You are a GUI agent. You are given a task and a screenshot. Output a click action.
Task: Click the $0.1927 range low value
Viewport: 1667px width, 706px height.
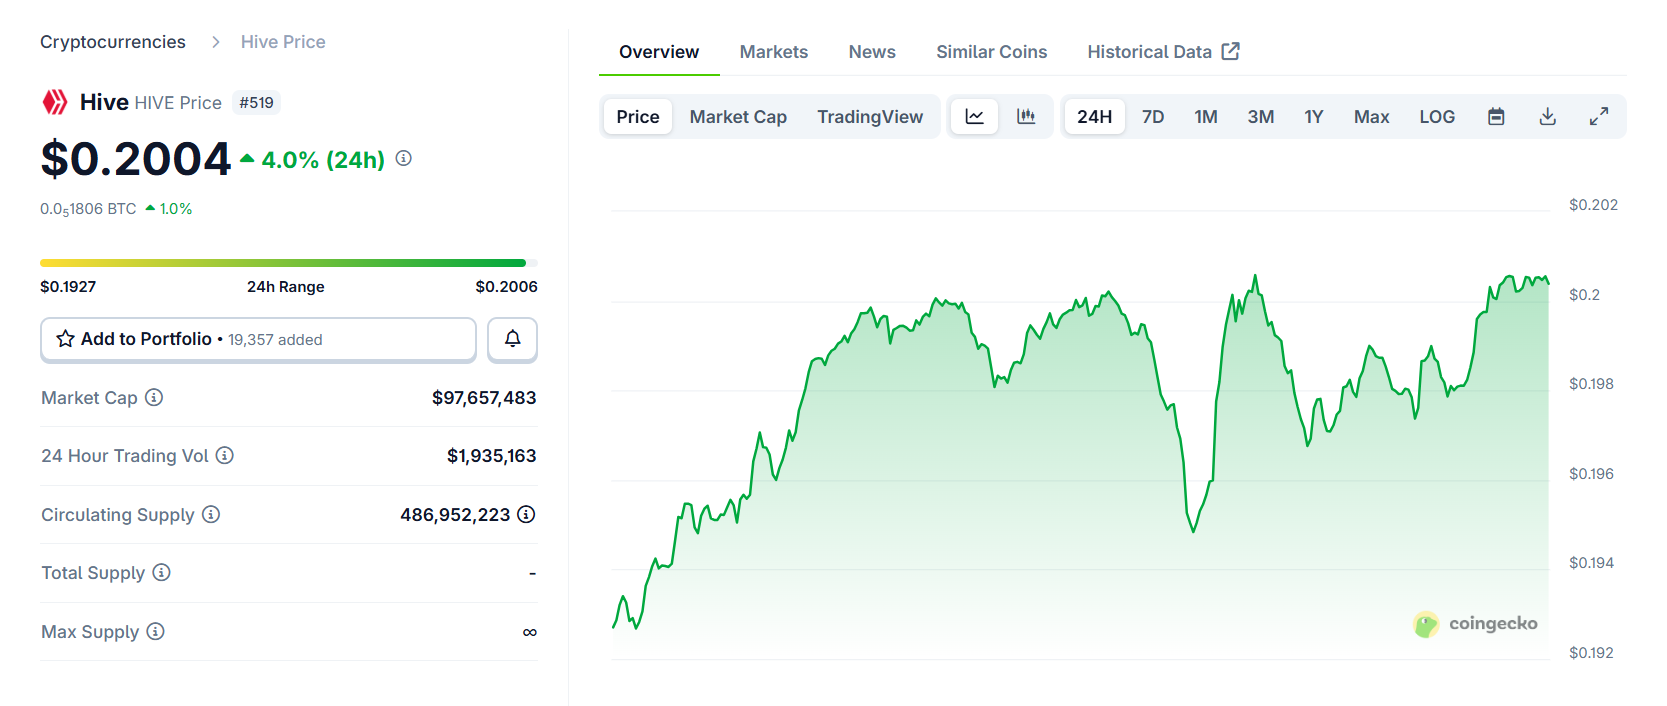point(68,286)
